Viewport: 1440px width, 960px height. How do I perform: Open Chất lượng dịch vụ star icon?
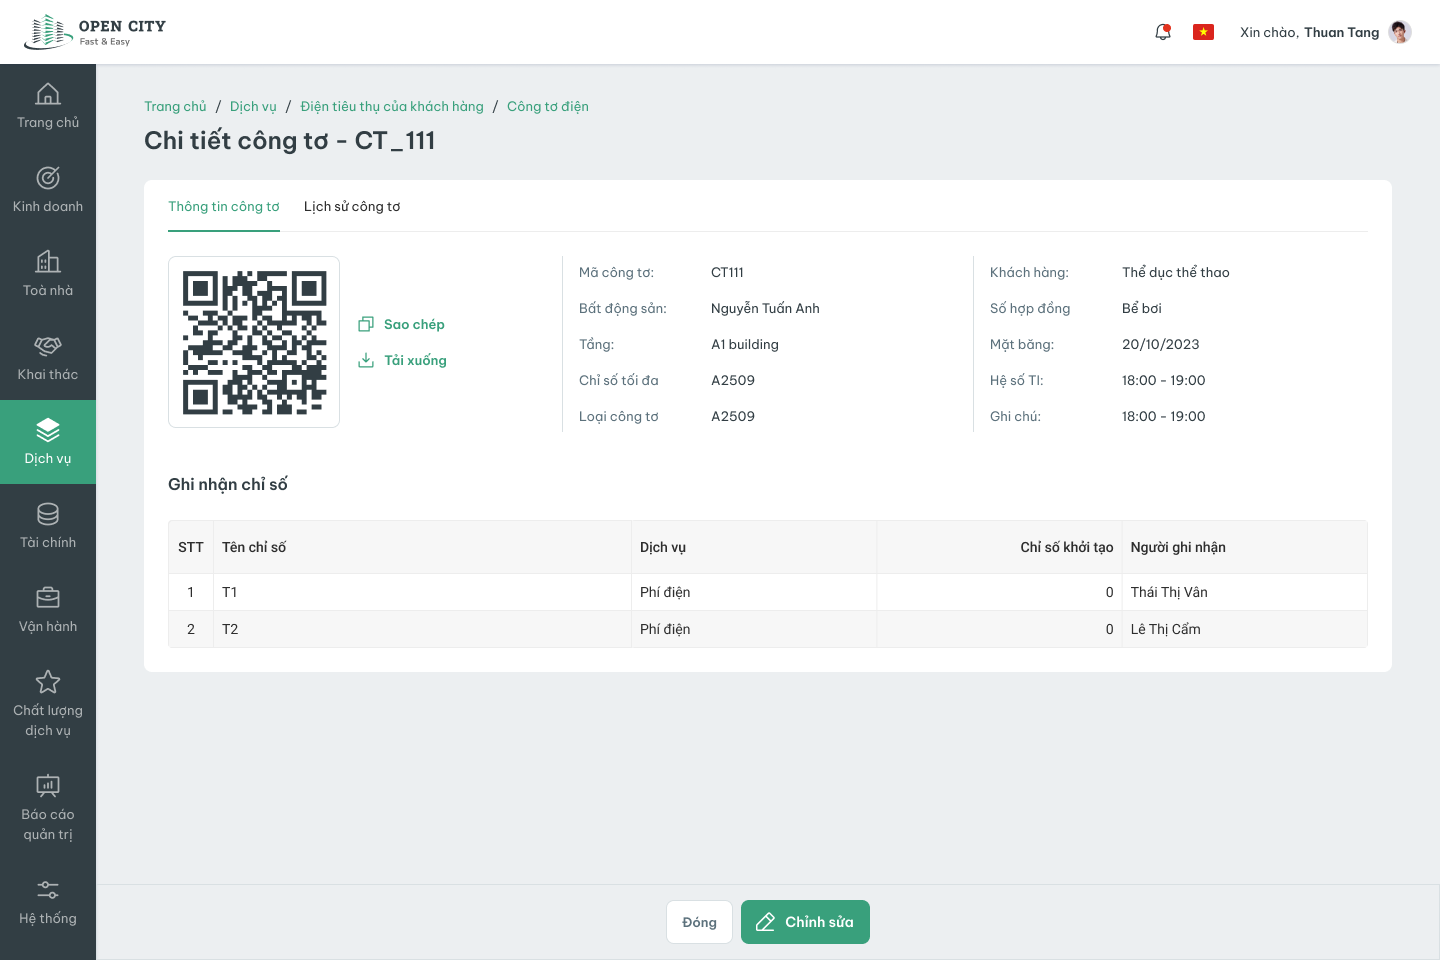pyautogui.click(x=48, y=682)
